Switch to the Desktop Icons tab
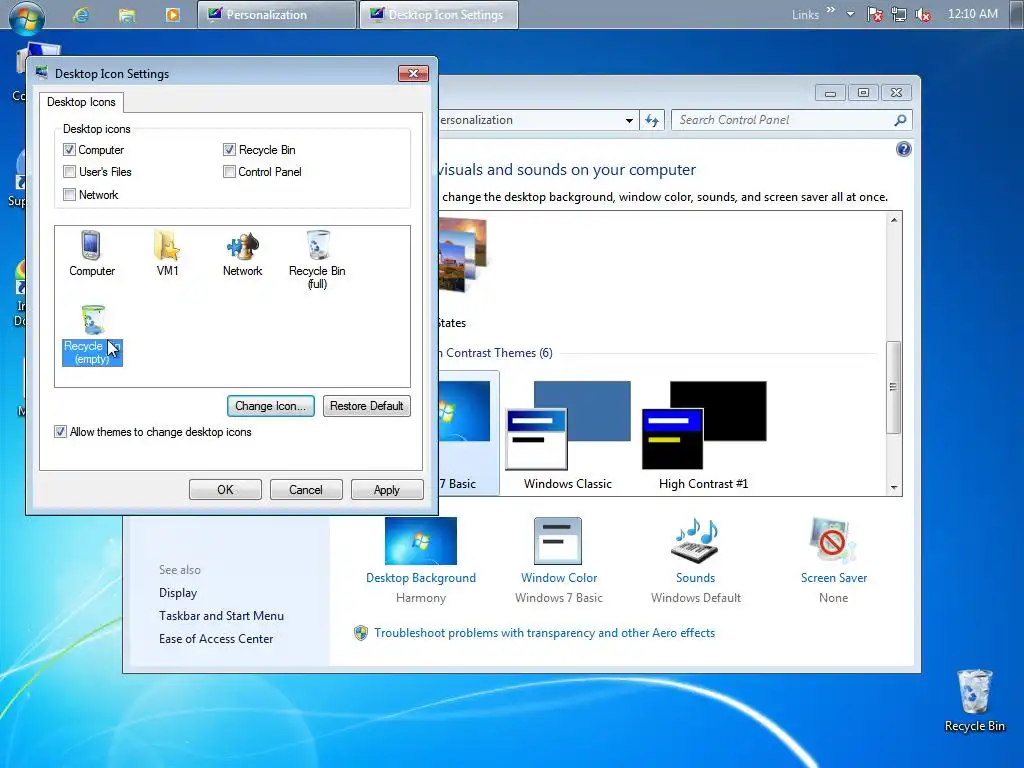The image size is (1024, 768). pyautogui.click(x=81, y=102)
